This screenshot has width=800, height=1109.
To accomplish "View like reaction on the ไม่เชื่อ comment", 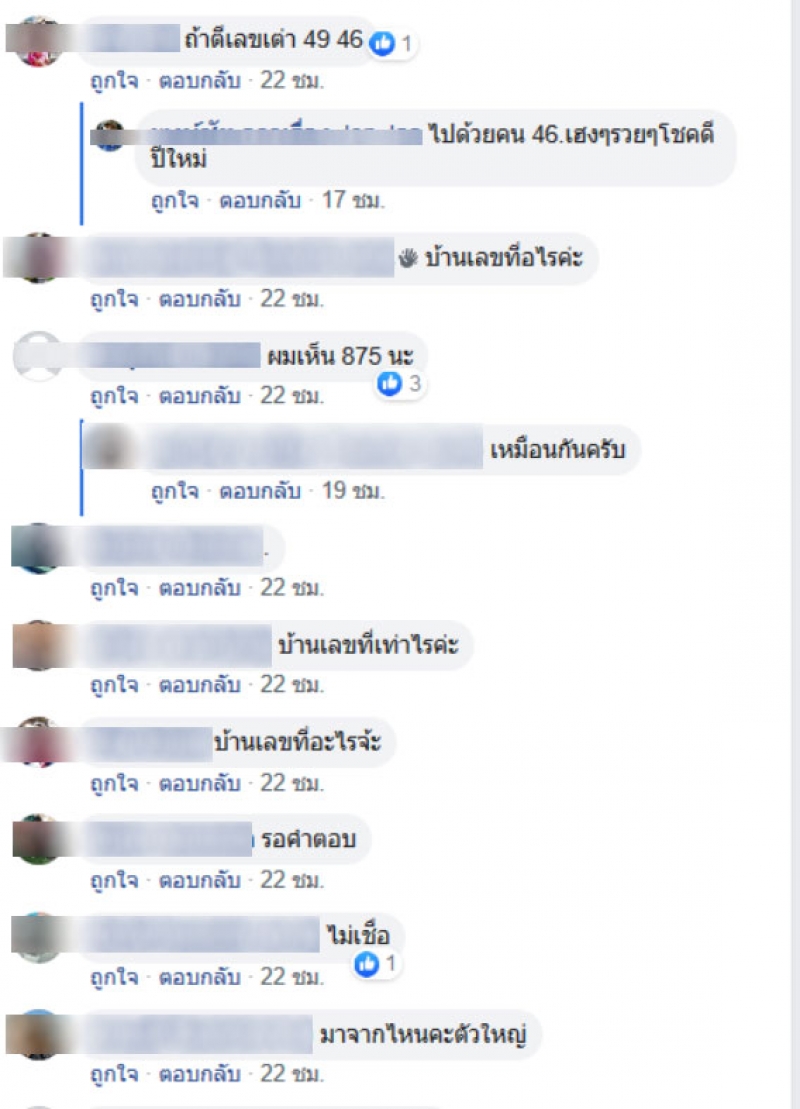I will (x=367, y=964).
